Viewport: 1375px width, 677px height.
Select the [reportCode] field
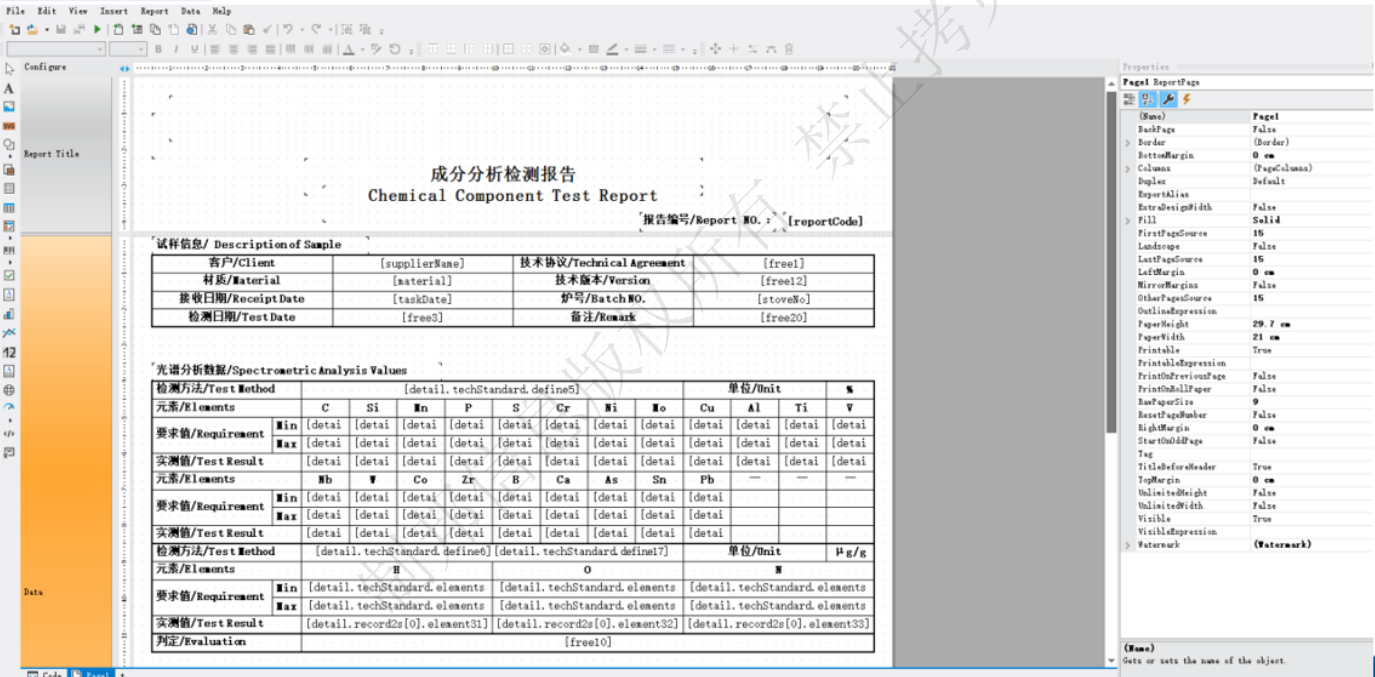tap(825, 221)
